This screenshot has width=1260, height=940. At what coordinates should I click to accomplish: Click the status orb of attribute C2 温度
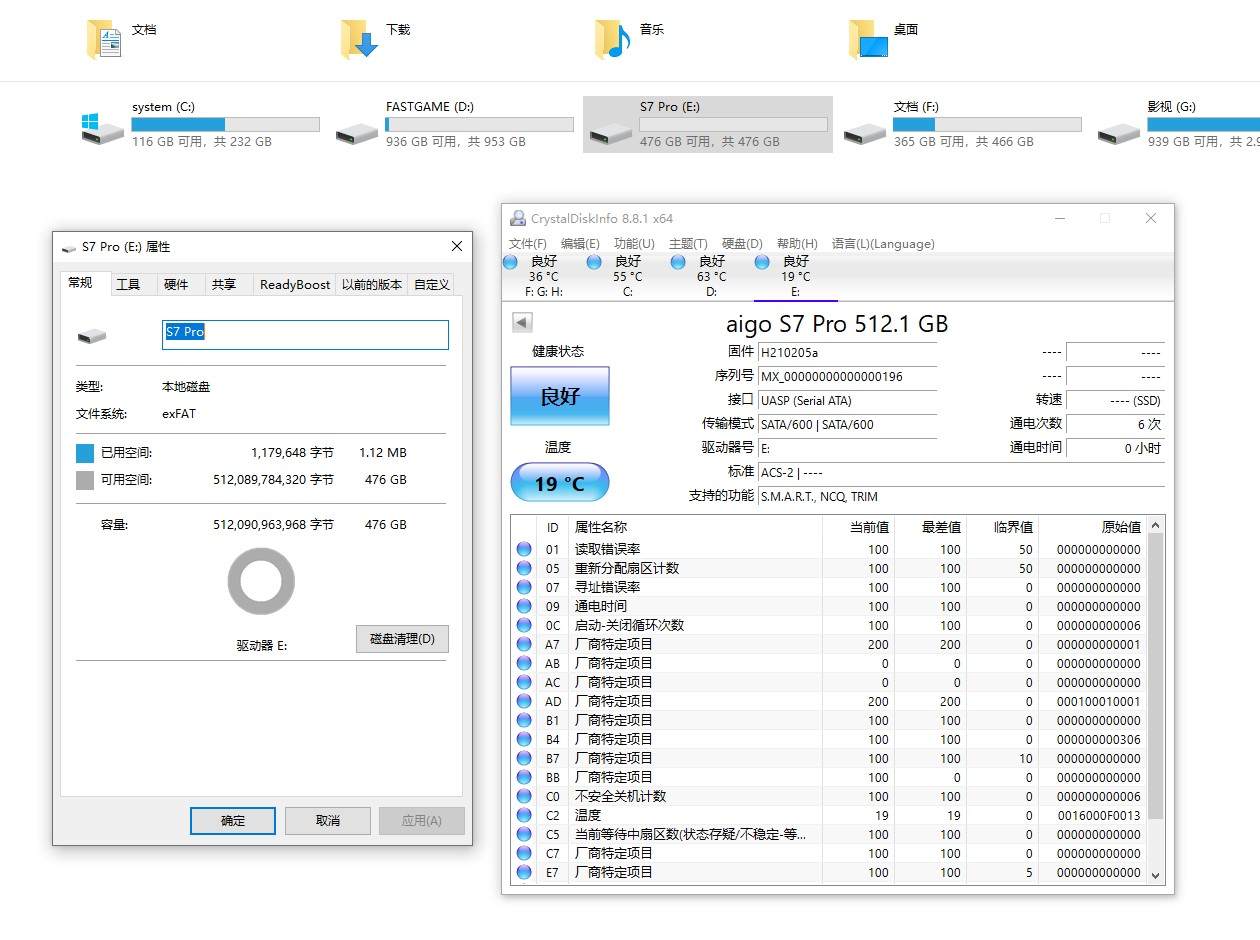[524, 815]
